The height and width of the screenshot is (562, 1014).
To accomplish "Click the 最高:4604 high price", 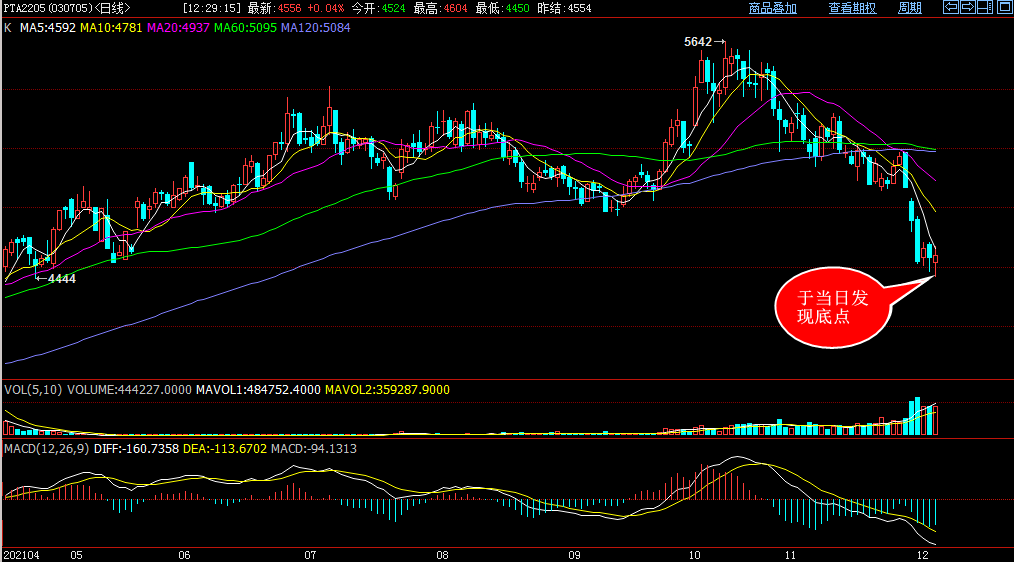I will pos(440,8).
